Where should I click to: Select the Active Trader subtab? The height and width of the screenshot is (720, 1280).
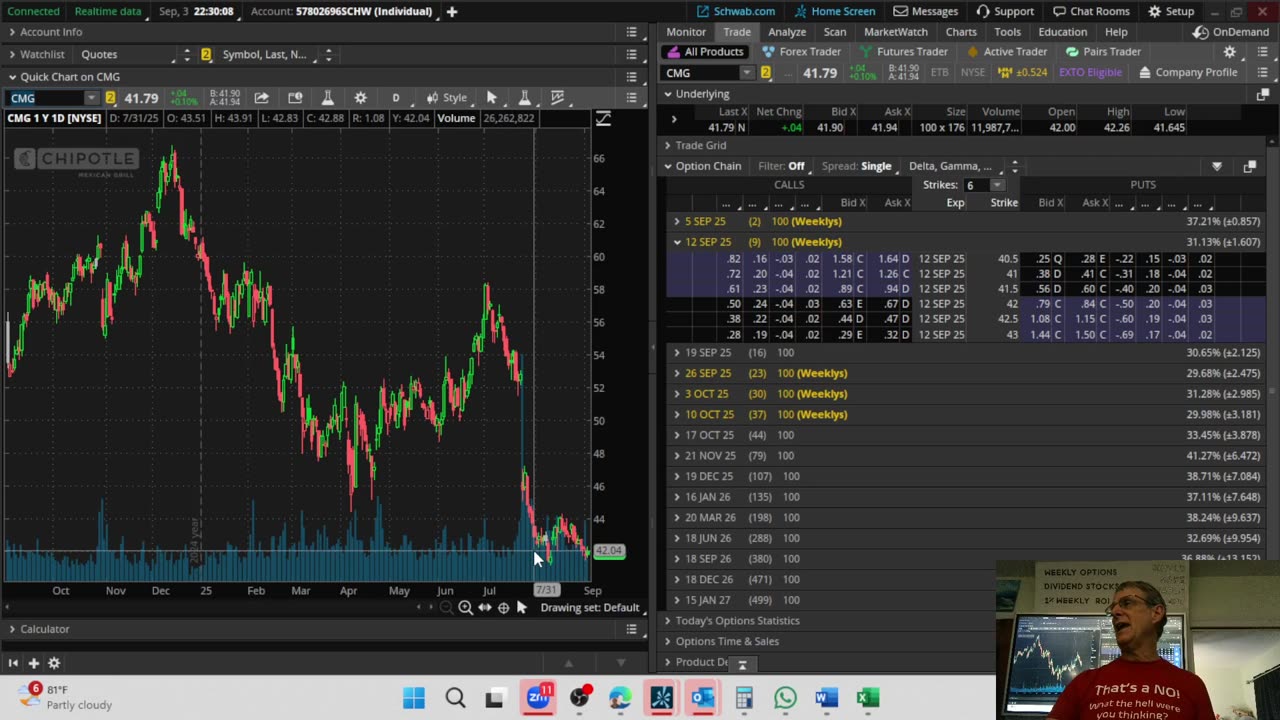pyautogui.click(x=1006, y=52)
